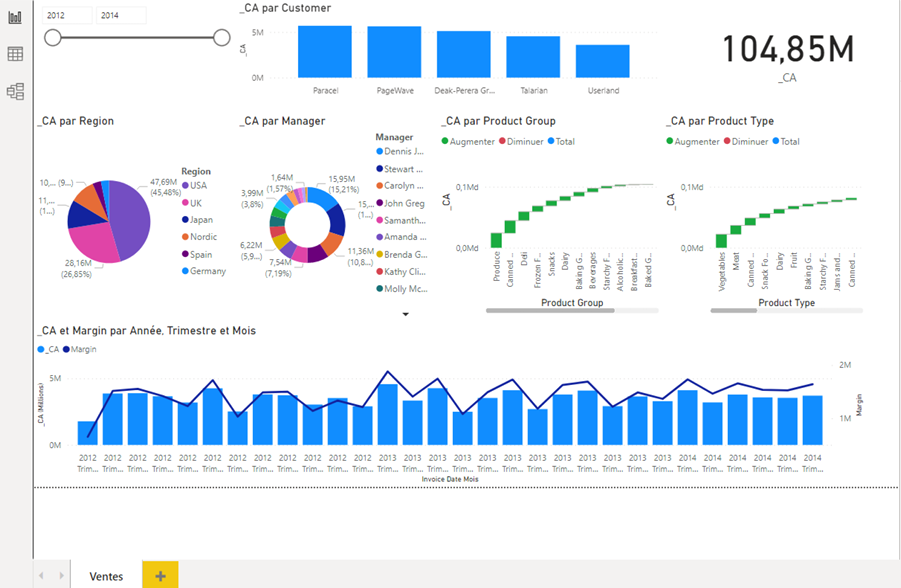This screenshot has height=588, width=901.
Task: Click the left handle of year slider
Action: pyautogui.click(x=53, y=37)
